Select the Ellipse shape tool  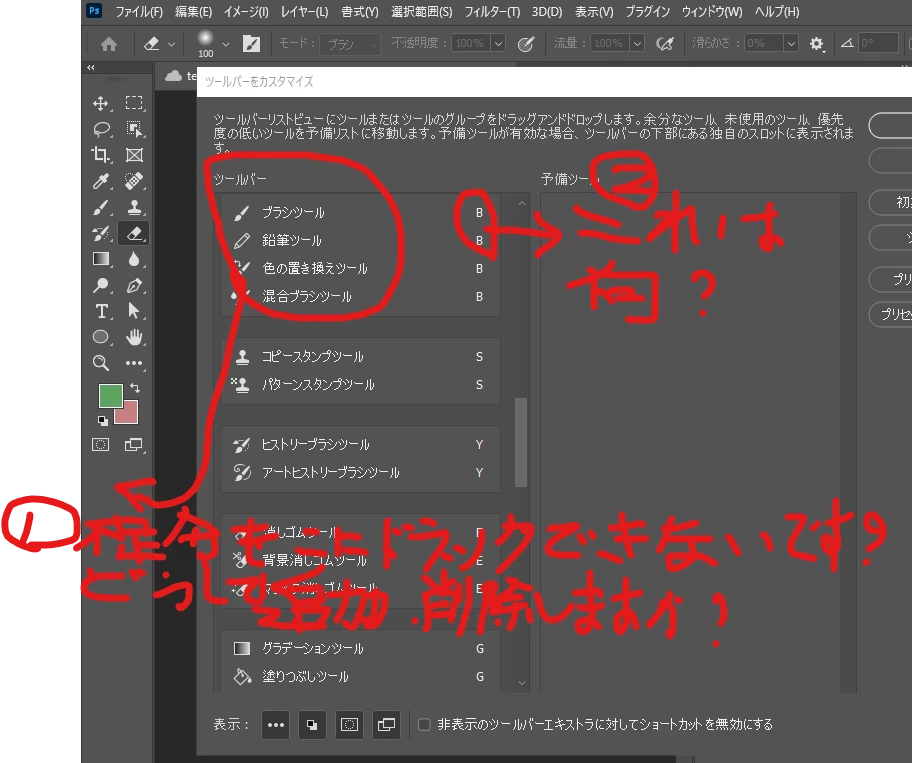[101, 337]
